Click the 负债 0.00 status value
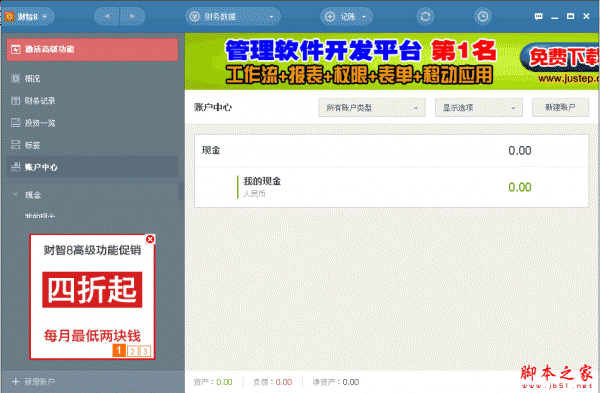600x393 pixels. (284, 382)
